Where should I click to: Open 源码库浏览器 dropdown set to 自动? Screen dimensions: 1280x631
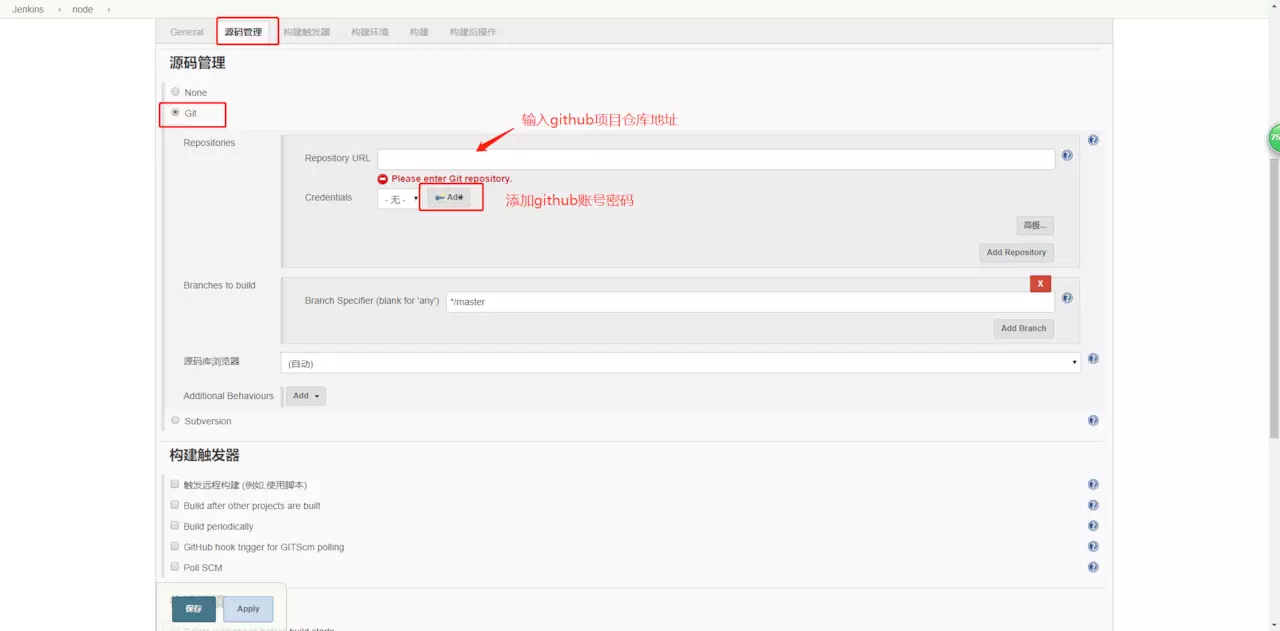tap(680, 362)
